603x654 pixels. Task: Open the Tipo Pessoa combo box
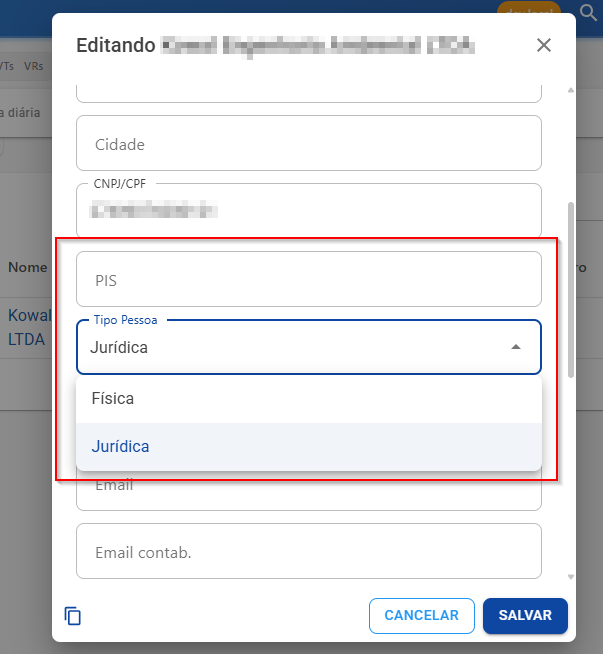[309, 347]
